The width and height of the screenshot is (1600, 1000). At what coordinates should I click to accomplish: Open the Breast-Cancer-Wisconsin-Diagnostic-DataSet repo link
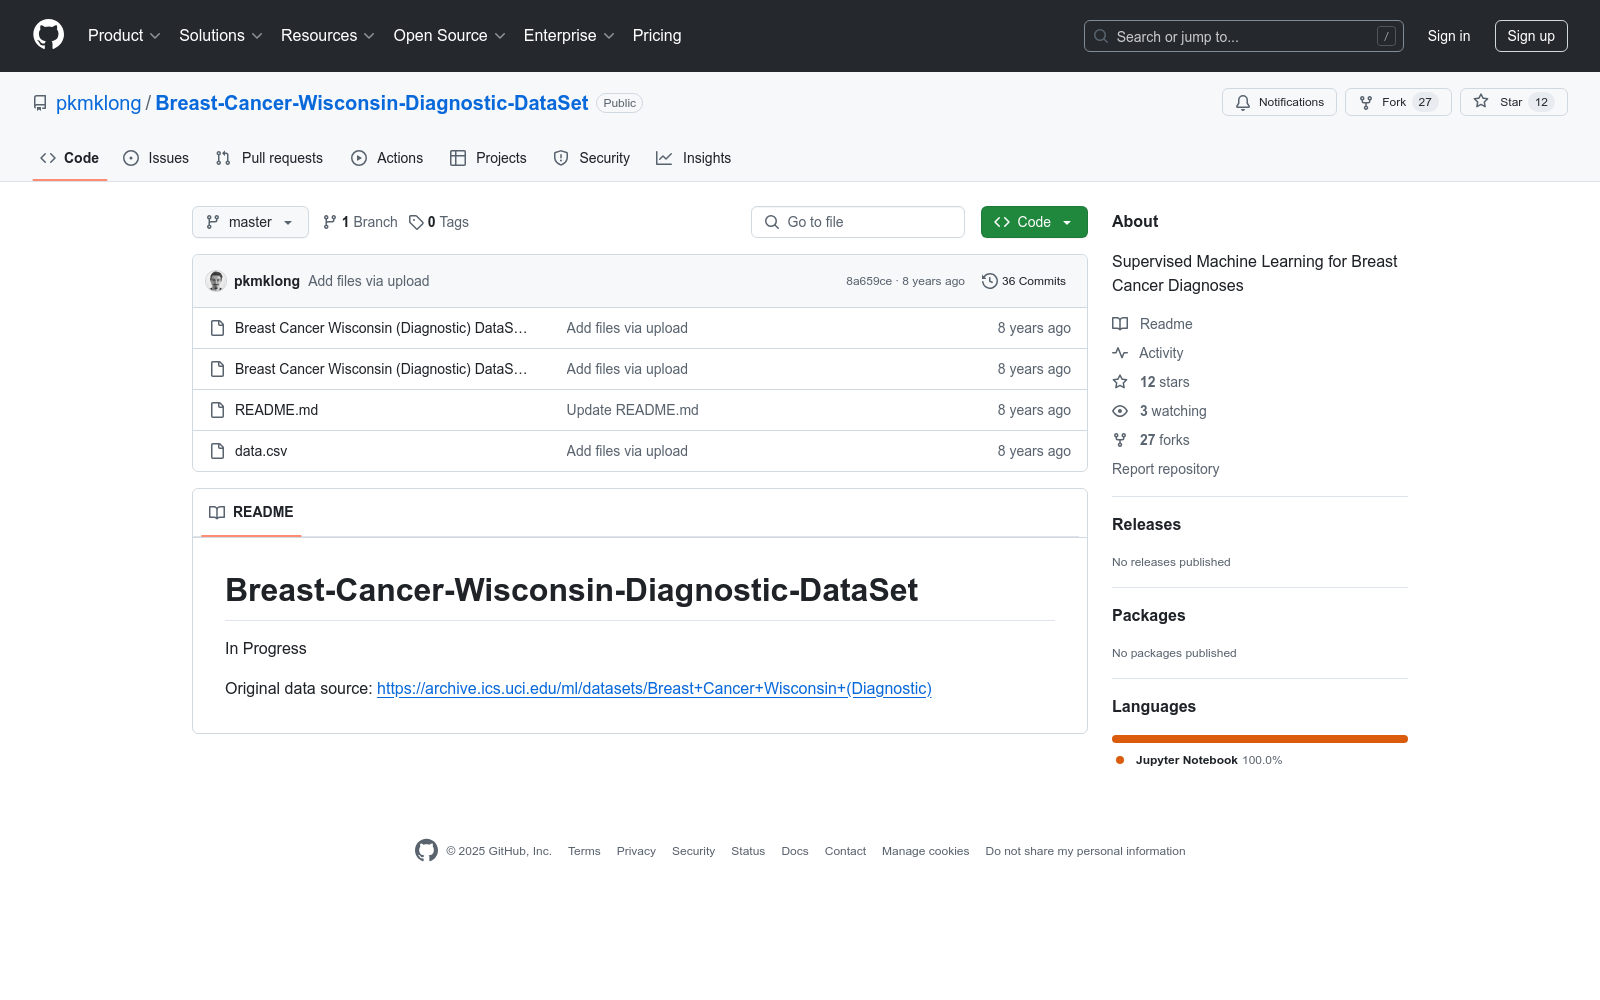pyautogui.click(x=372, y=103)
